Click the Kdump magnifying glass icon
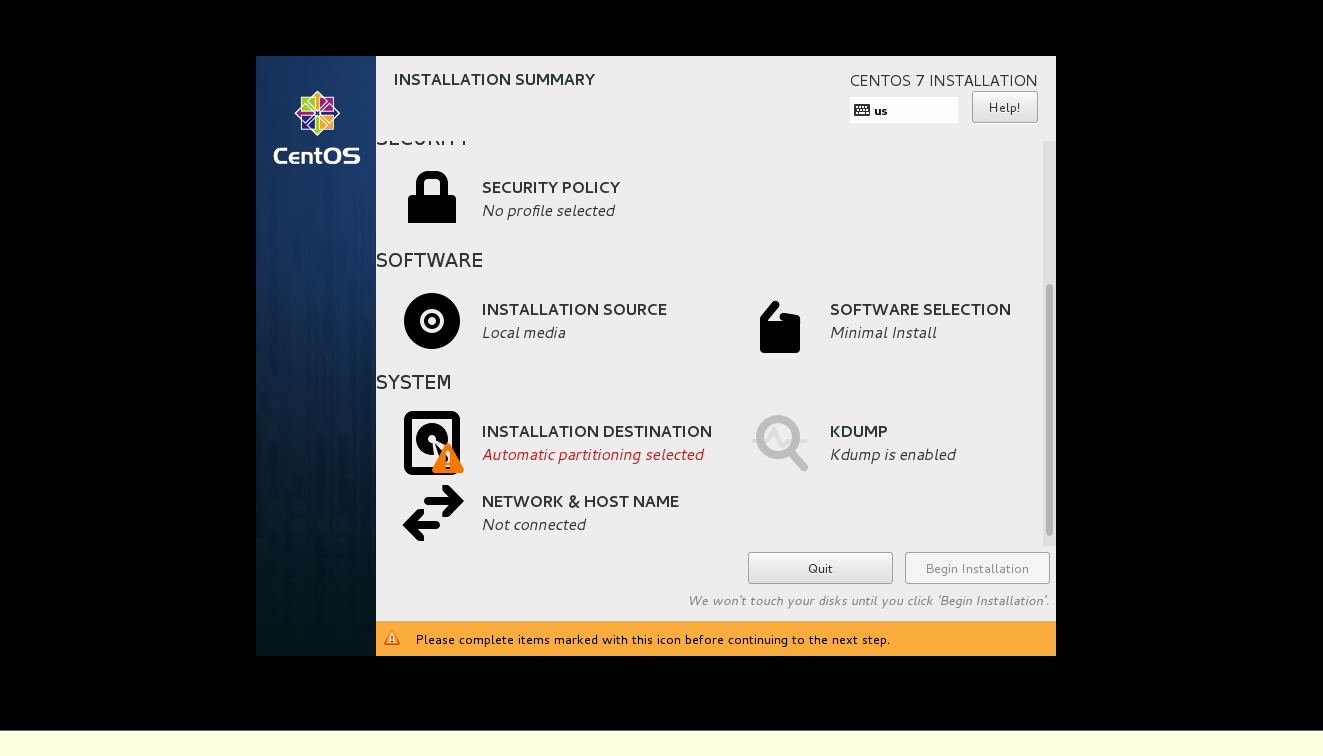 point(780,442)
